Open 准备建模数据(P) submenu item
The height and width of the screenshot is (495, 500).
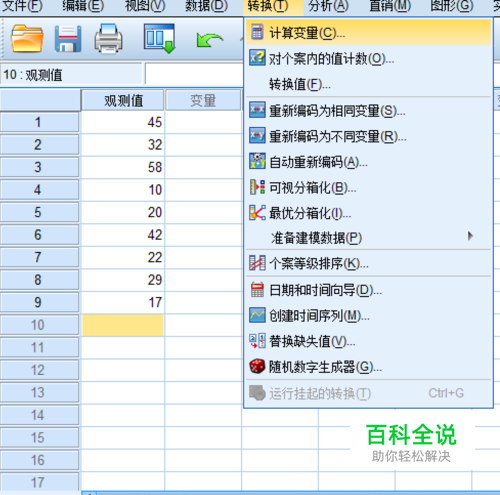369,237
